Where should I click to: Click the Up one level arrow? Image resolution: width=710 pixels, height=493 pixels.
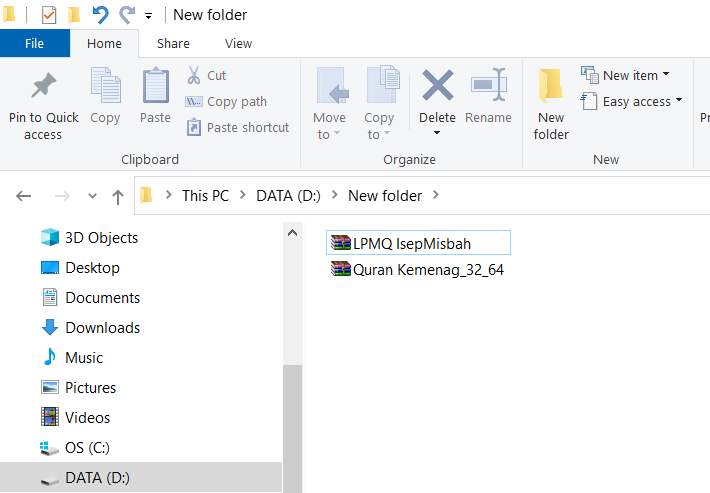118,196
